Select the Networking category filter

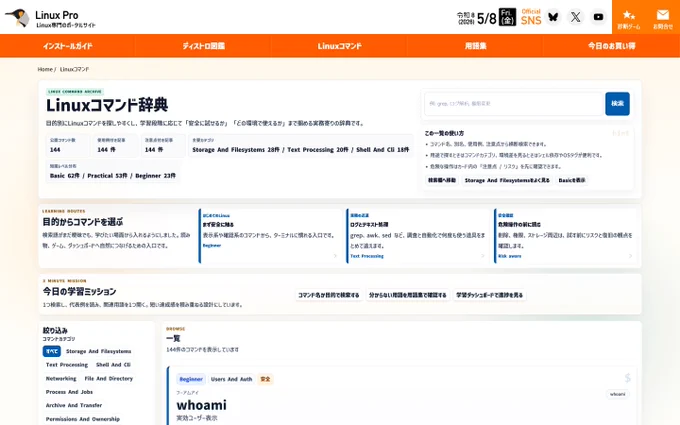click(61, 379)
